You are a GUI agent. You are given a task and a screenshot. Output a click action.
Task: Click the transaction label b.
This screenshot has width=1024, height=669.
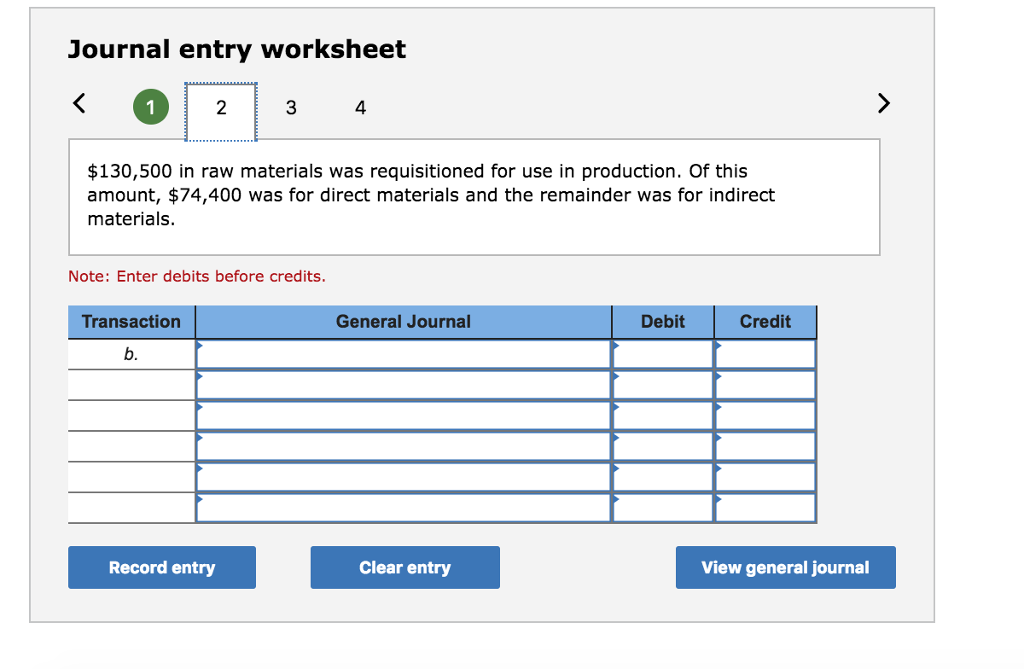click(x=131, y=354)
